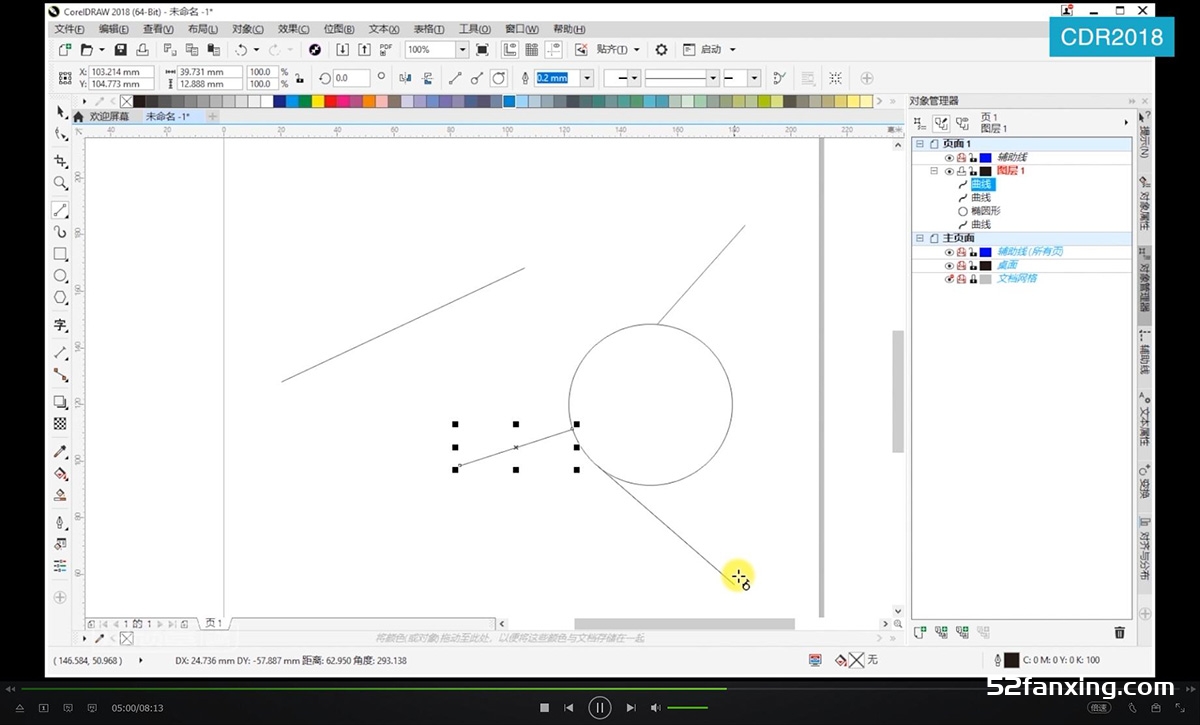Select the Crop tool
Screen dimensions: 1200x725
click(61, 161)
